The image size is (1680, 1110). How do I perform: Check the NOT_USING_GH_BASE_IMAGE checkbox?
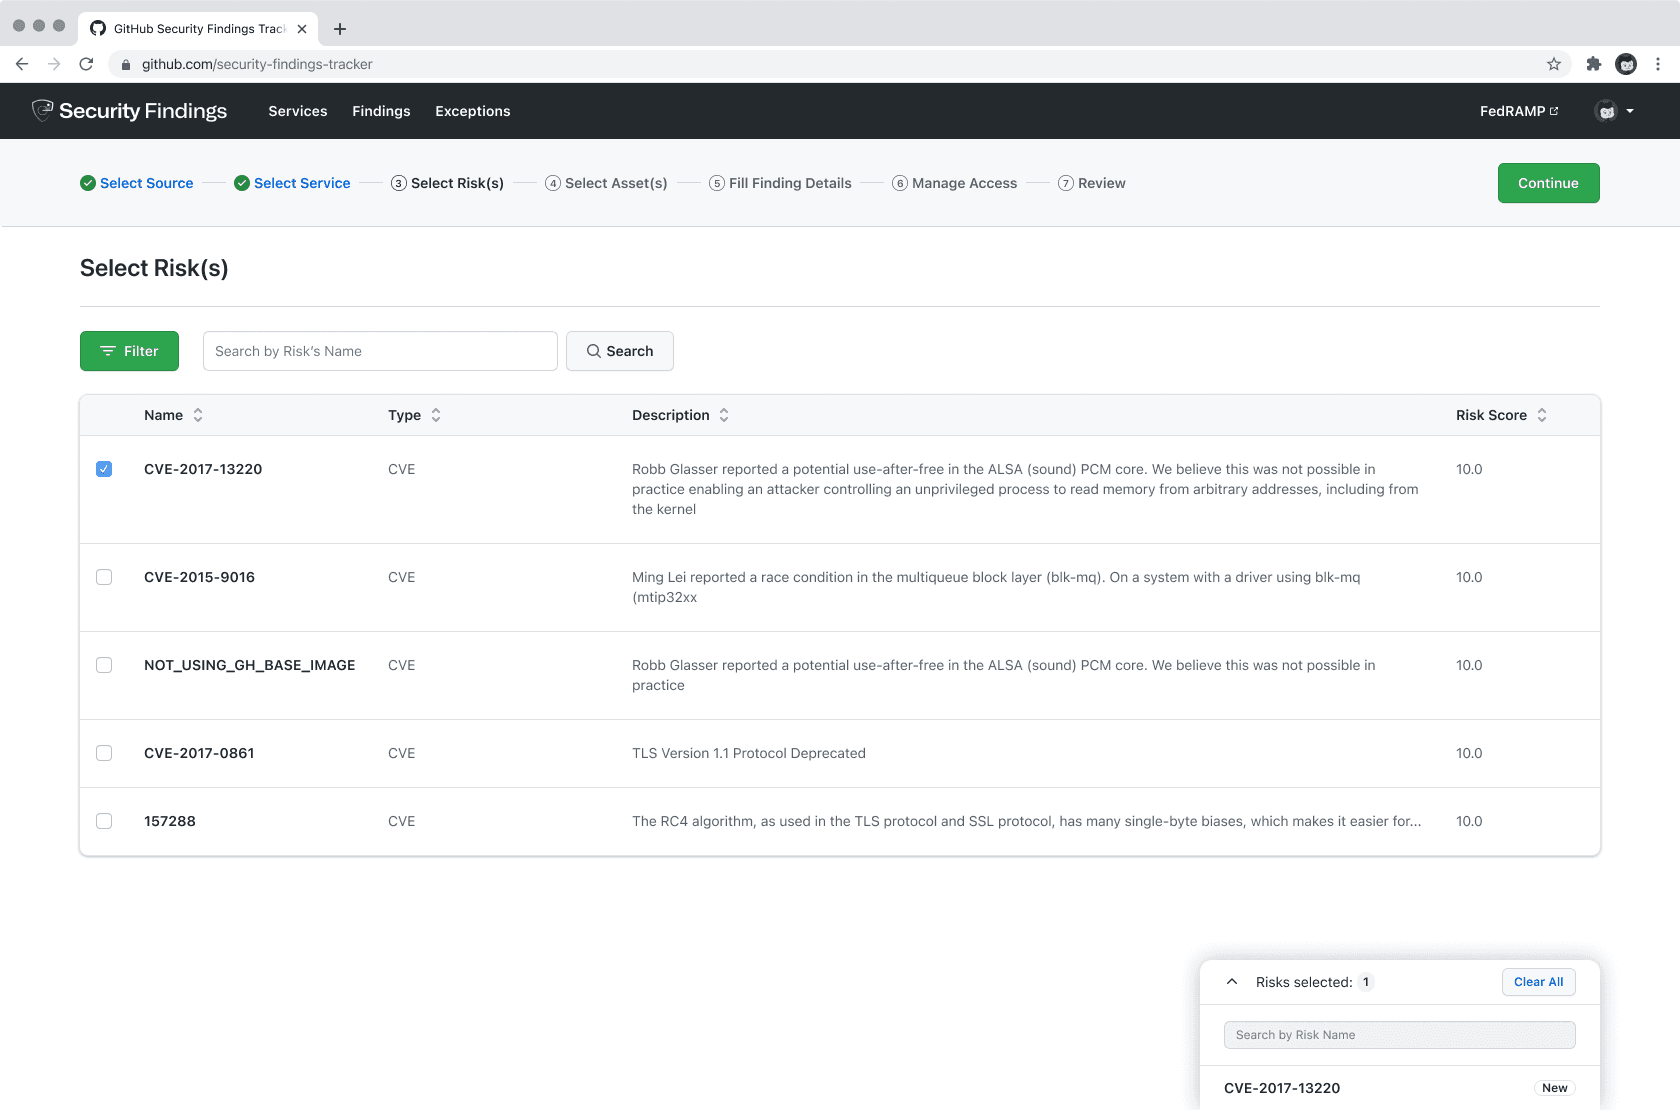[104, 665]
